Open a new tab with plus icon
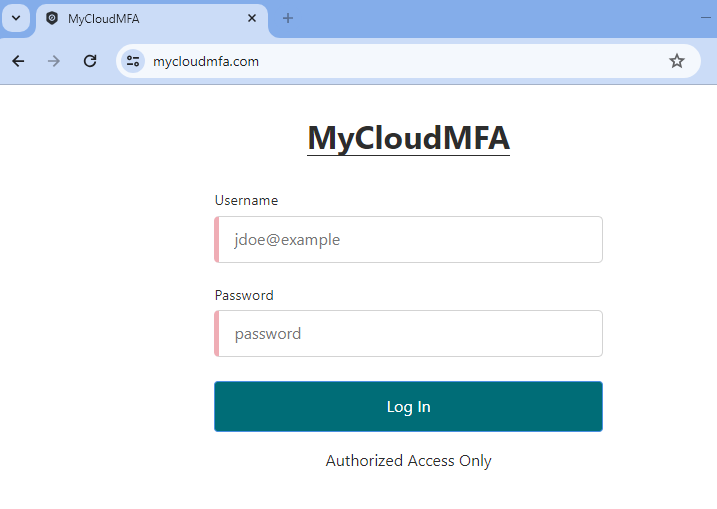Viewport: 717px width, 509px height. pyautogui.click(x=288, y=18)
